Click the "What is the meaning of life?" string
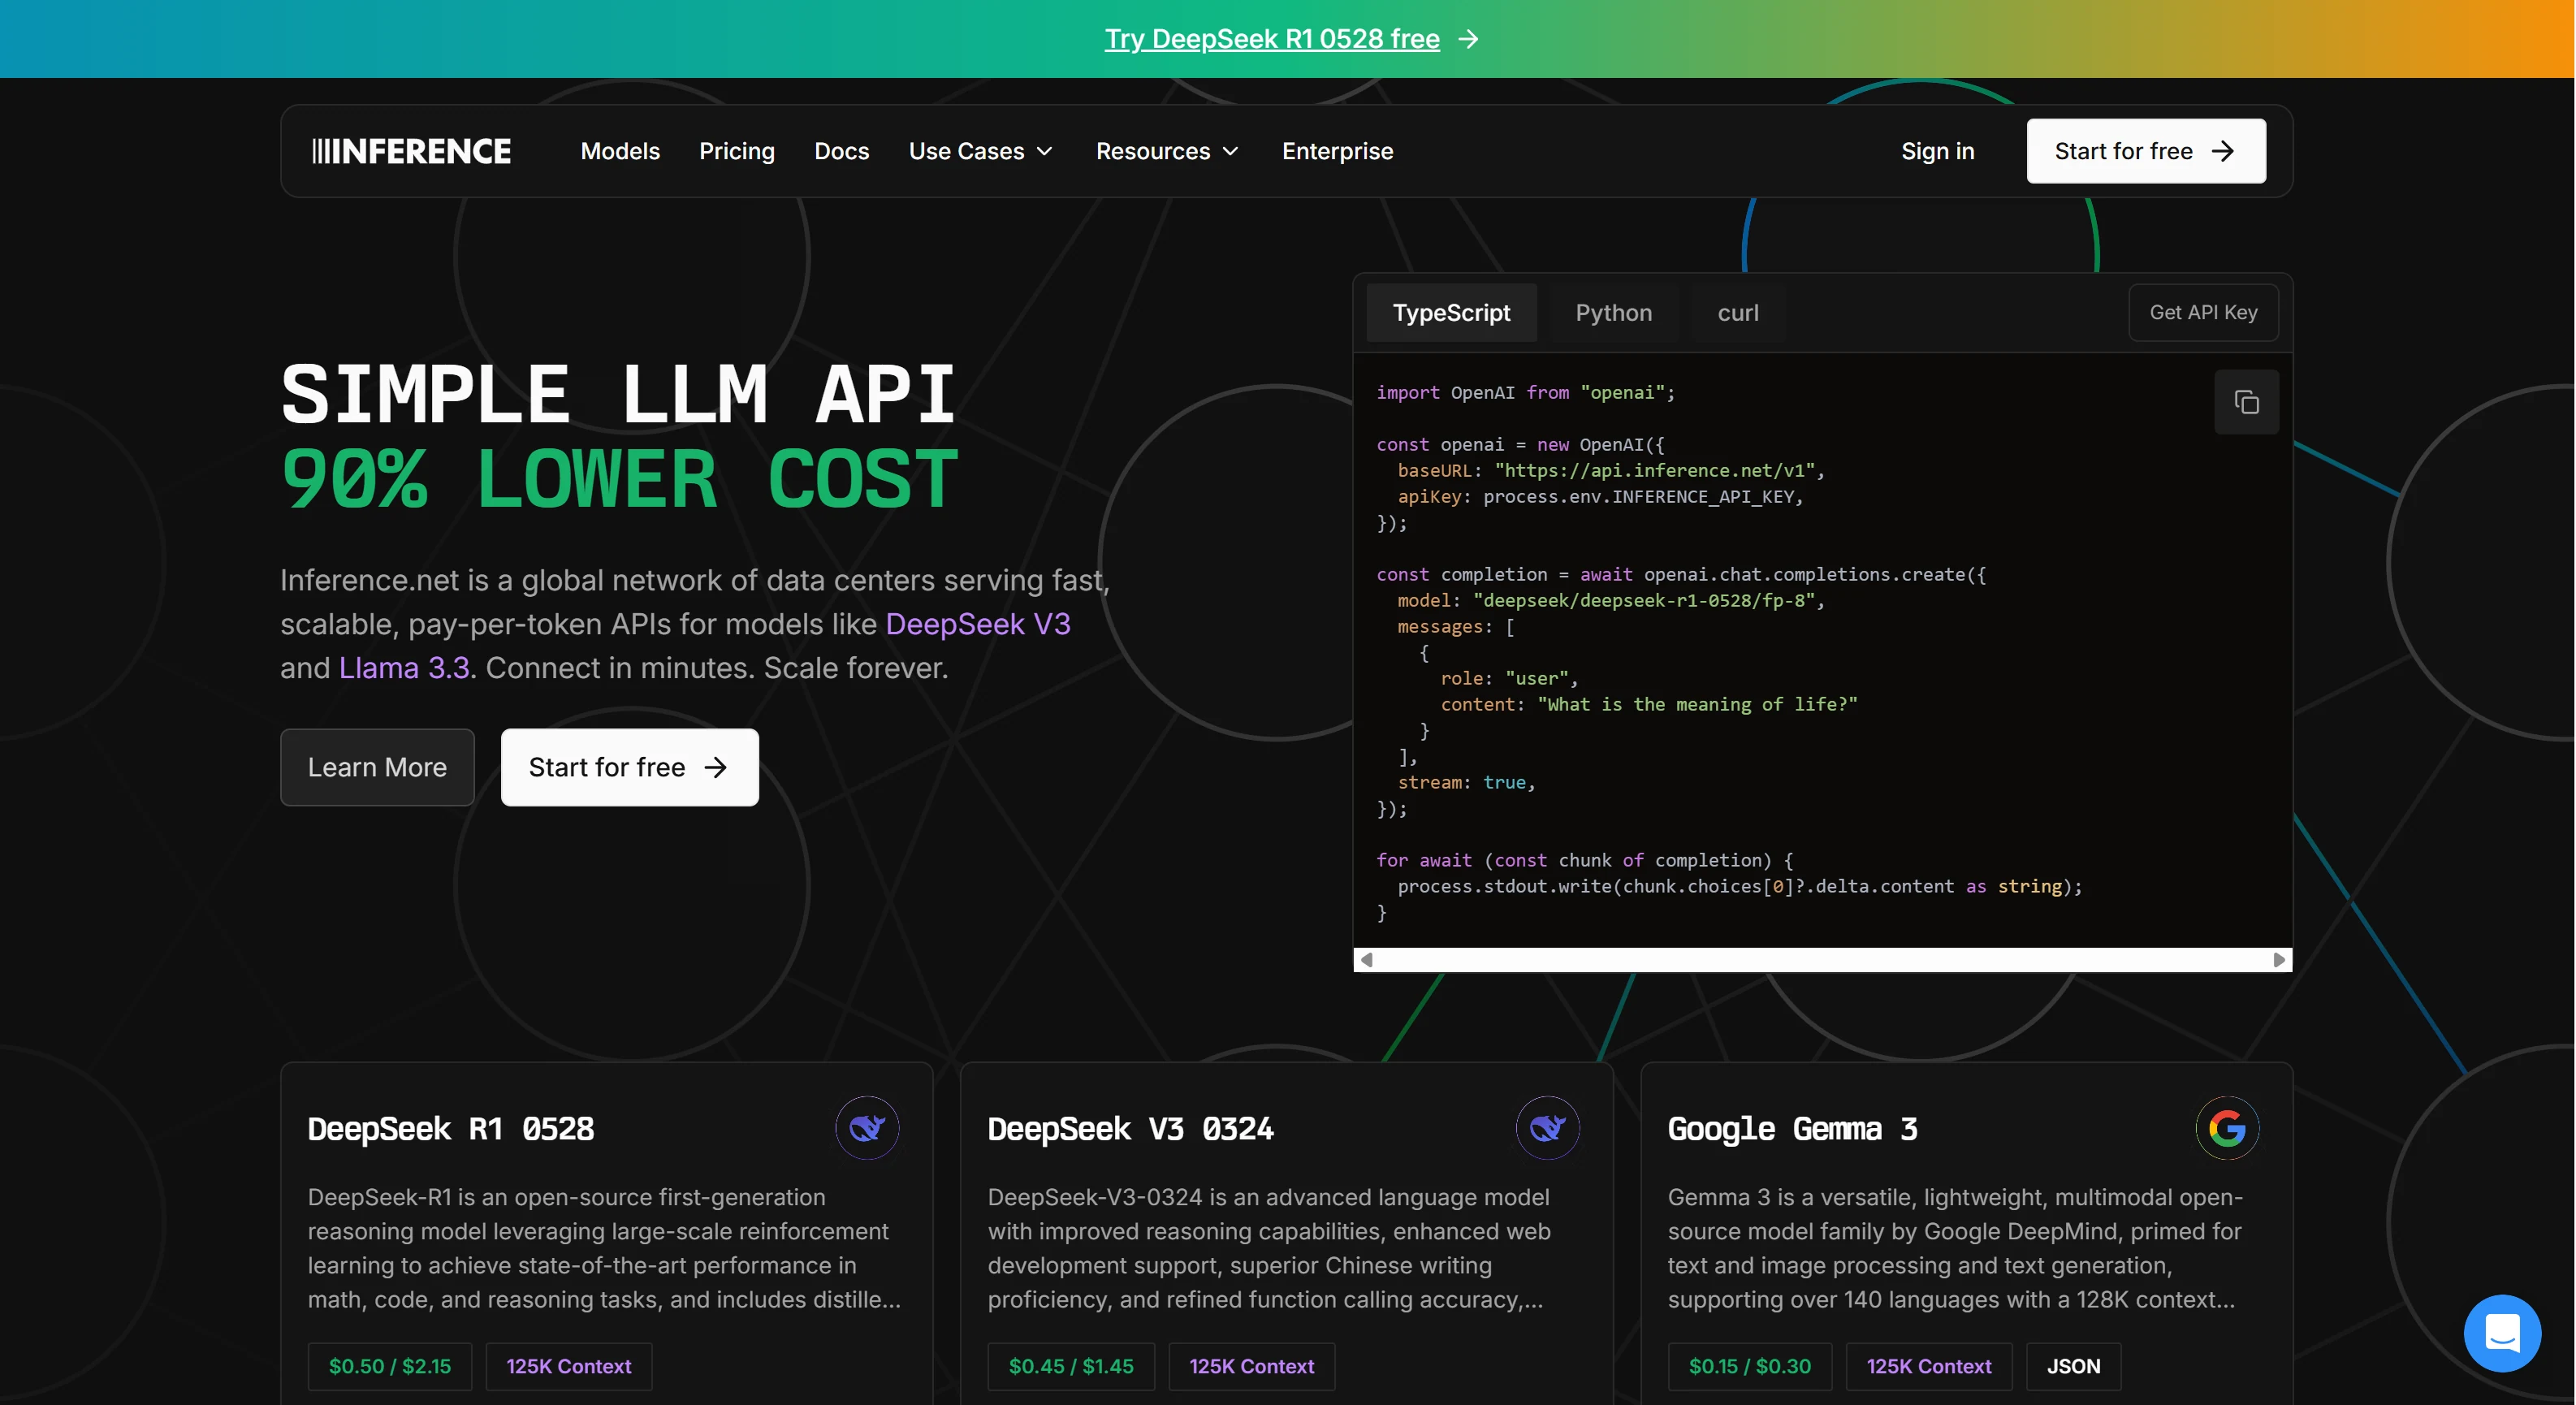Screen dimensions: 2576x1405 click(x=1697, y=705)
